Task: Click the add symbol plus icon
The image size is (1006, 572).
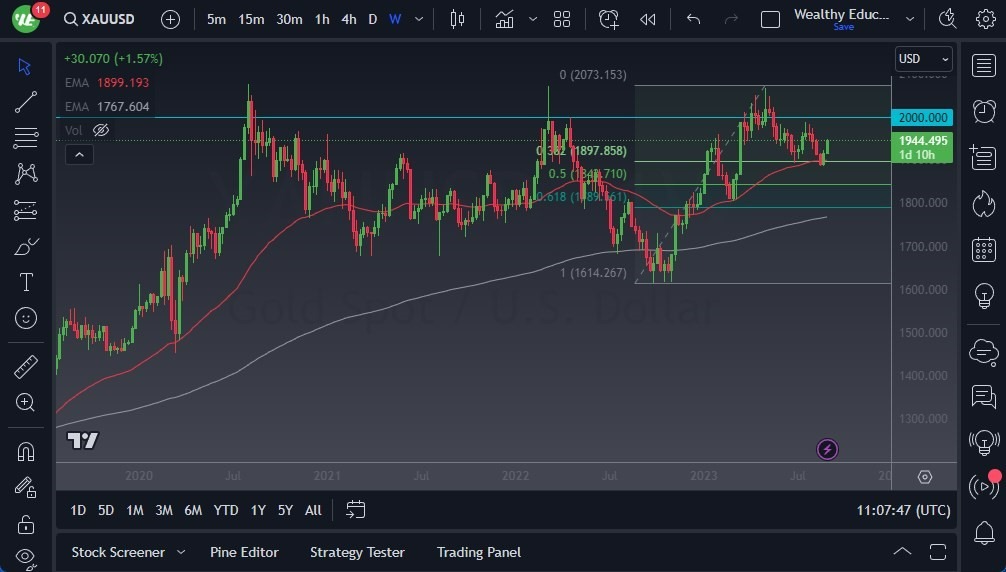Action: (170, 19)
